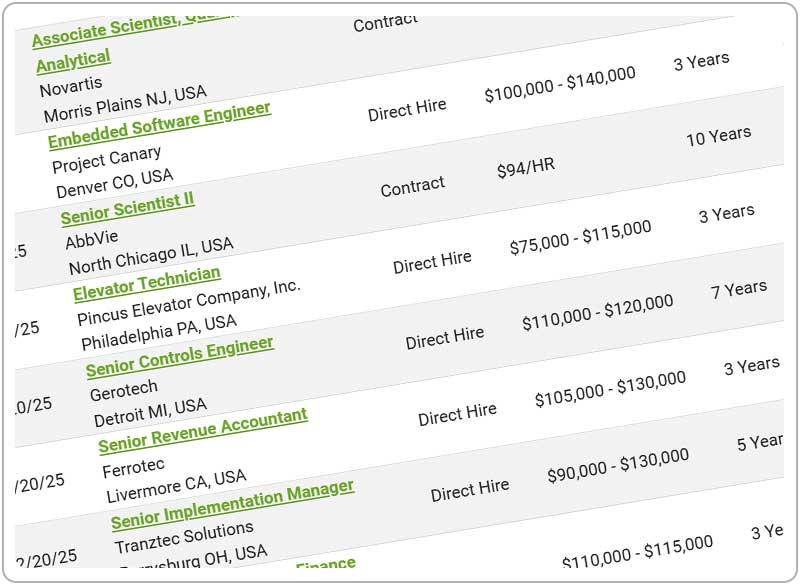The height and width of the screenshot is (584, 800).
Task: Select the Senior Revenue Accountant link
Action: pyautogui.click(x=203, y=430)
